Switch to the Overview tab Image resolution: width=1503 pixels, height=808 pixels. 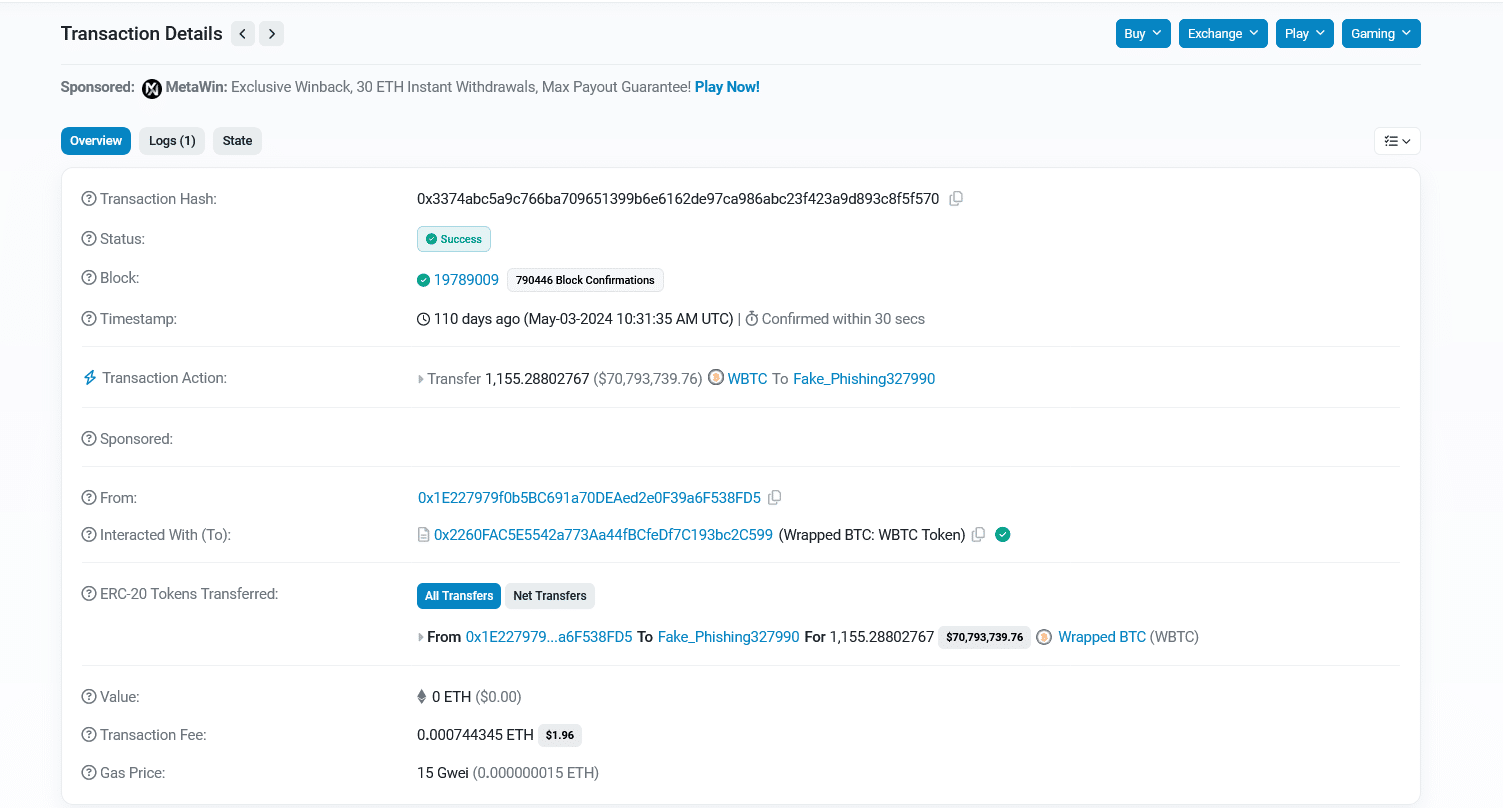click(96, 141)
